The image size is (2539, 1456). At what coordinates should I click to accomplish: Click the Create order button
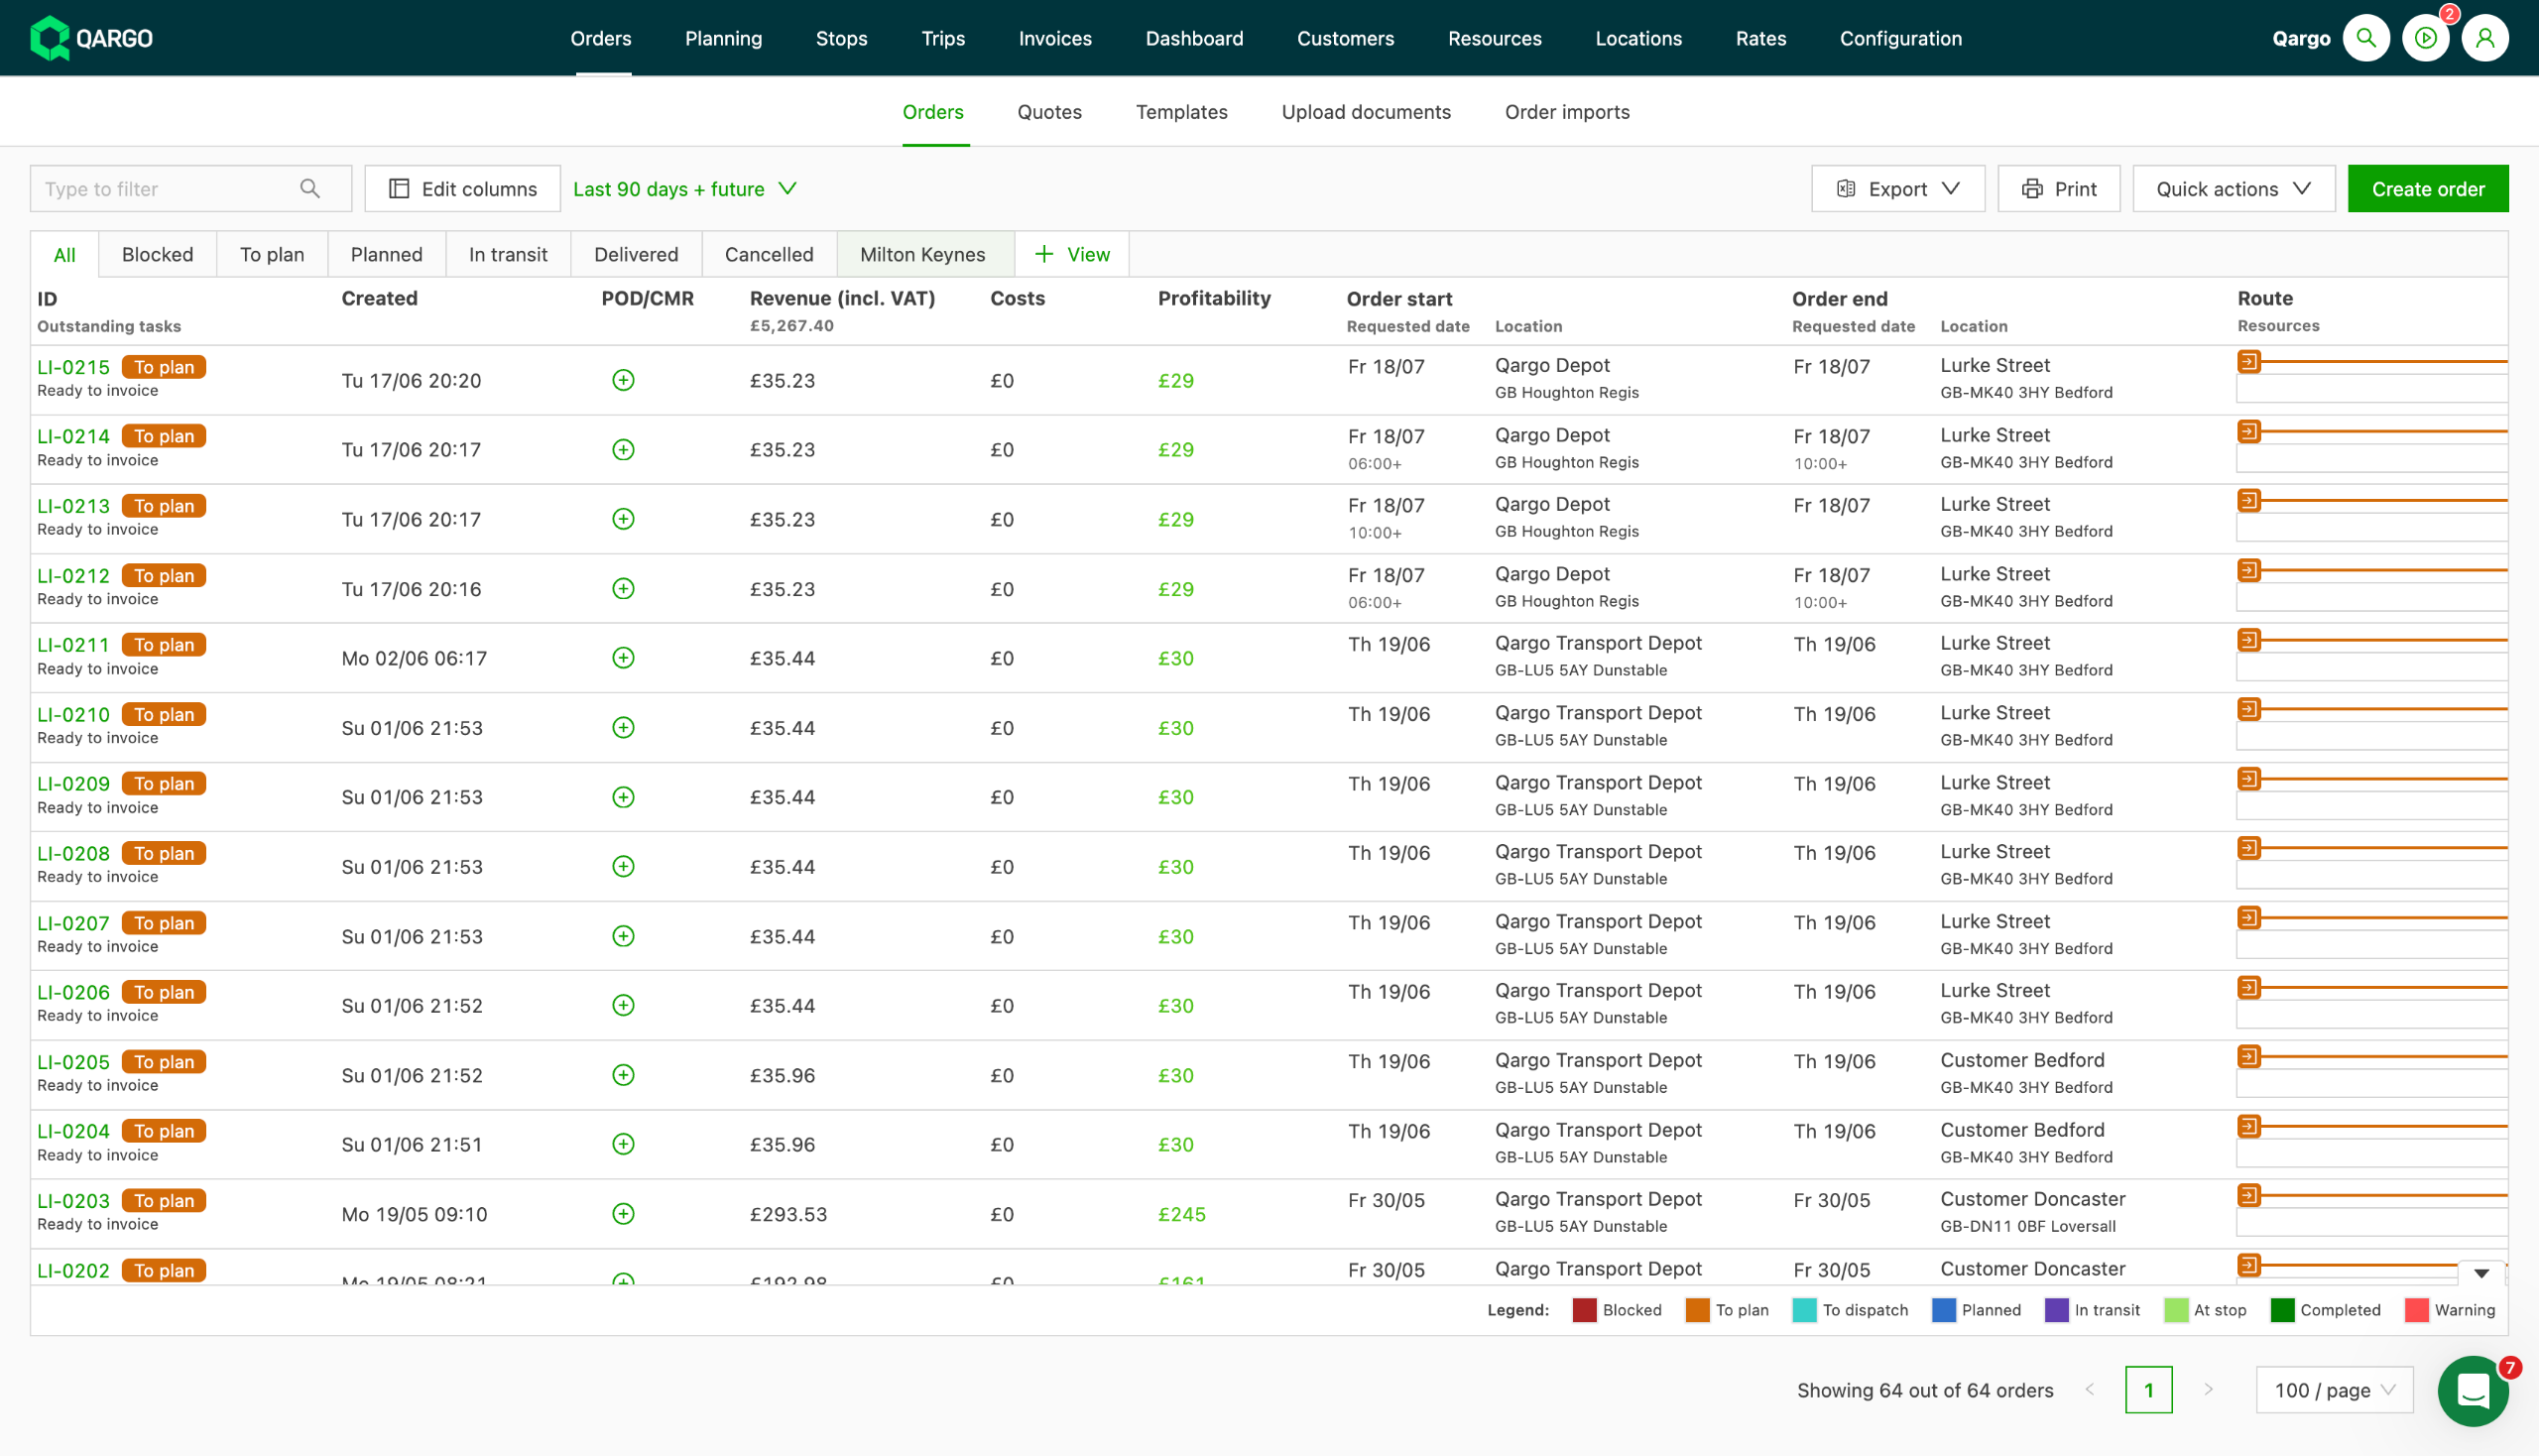(2427, 189)
